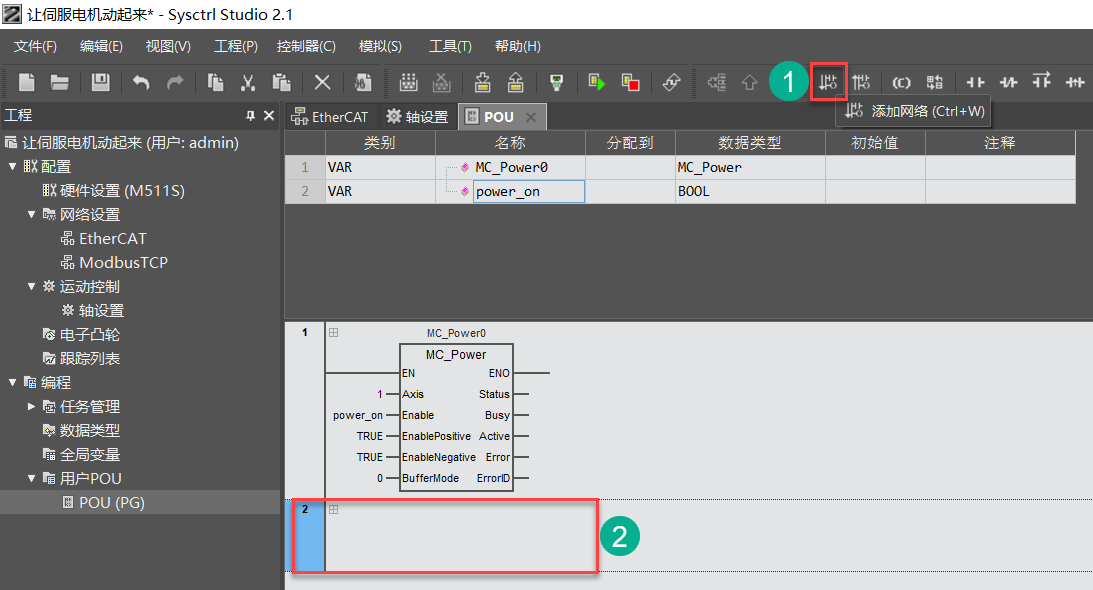The height and width of the screenshot is (590, 1093).
Task: Switch to the EtherCAT tab
Action: [x=330, y=116]
